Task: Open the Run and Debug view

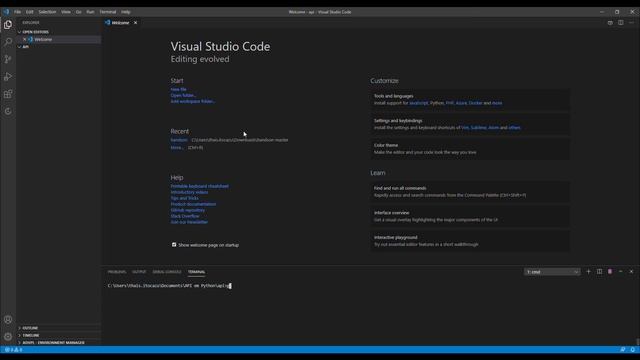Action: (8, 77)
